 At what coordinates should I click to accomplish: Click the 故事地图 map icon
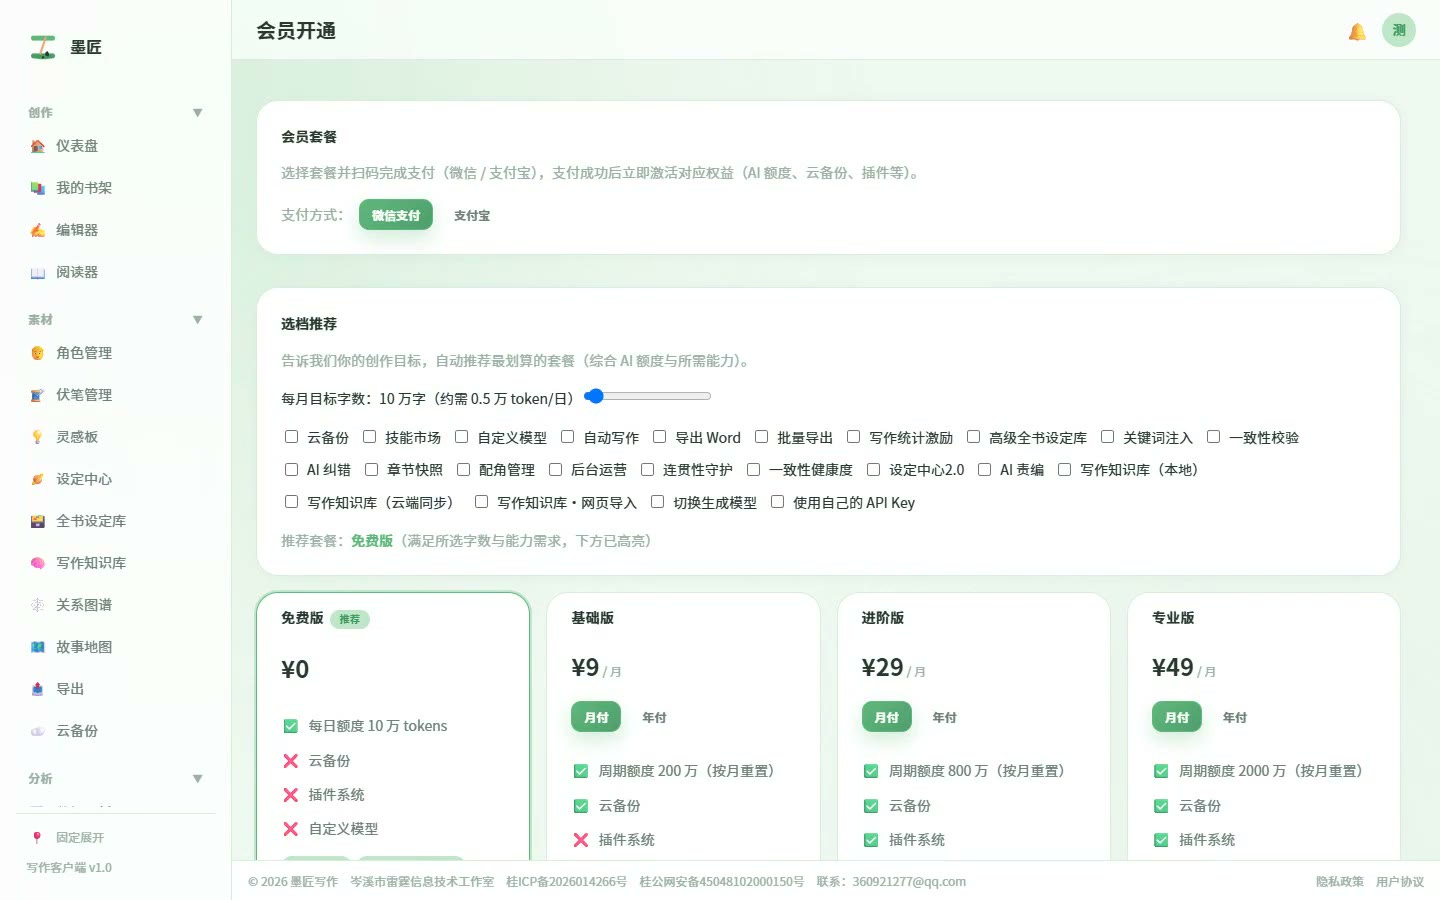click(x=37, y=647)
